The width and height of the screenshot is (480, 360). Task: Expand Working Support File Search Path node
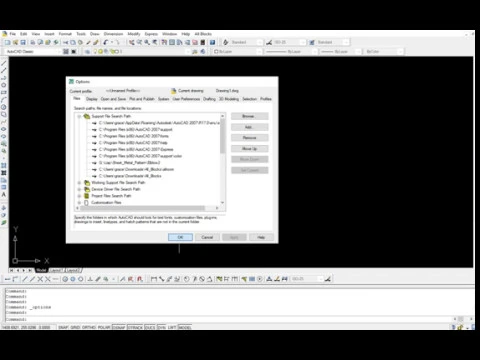point(79,183)
